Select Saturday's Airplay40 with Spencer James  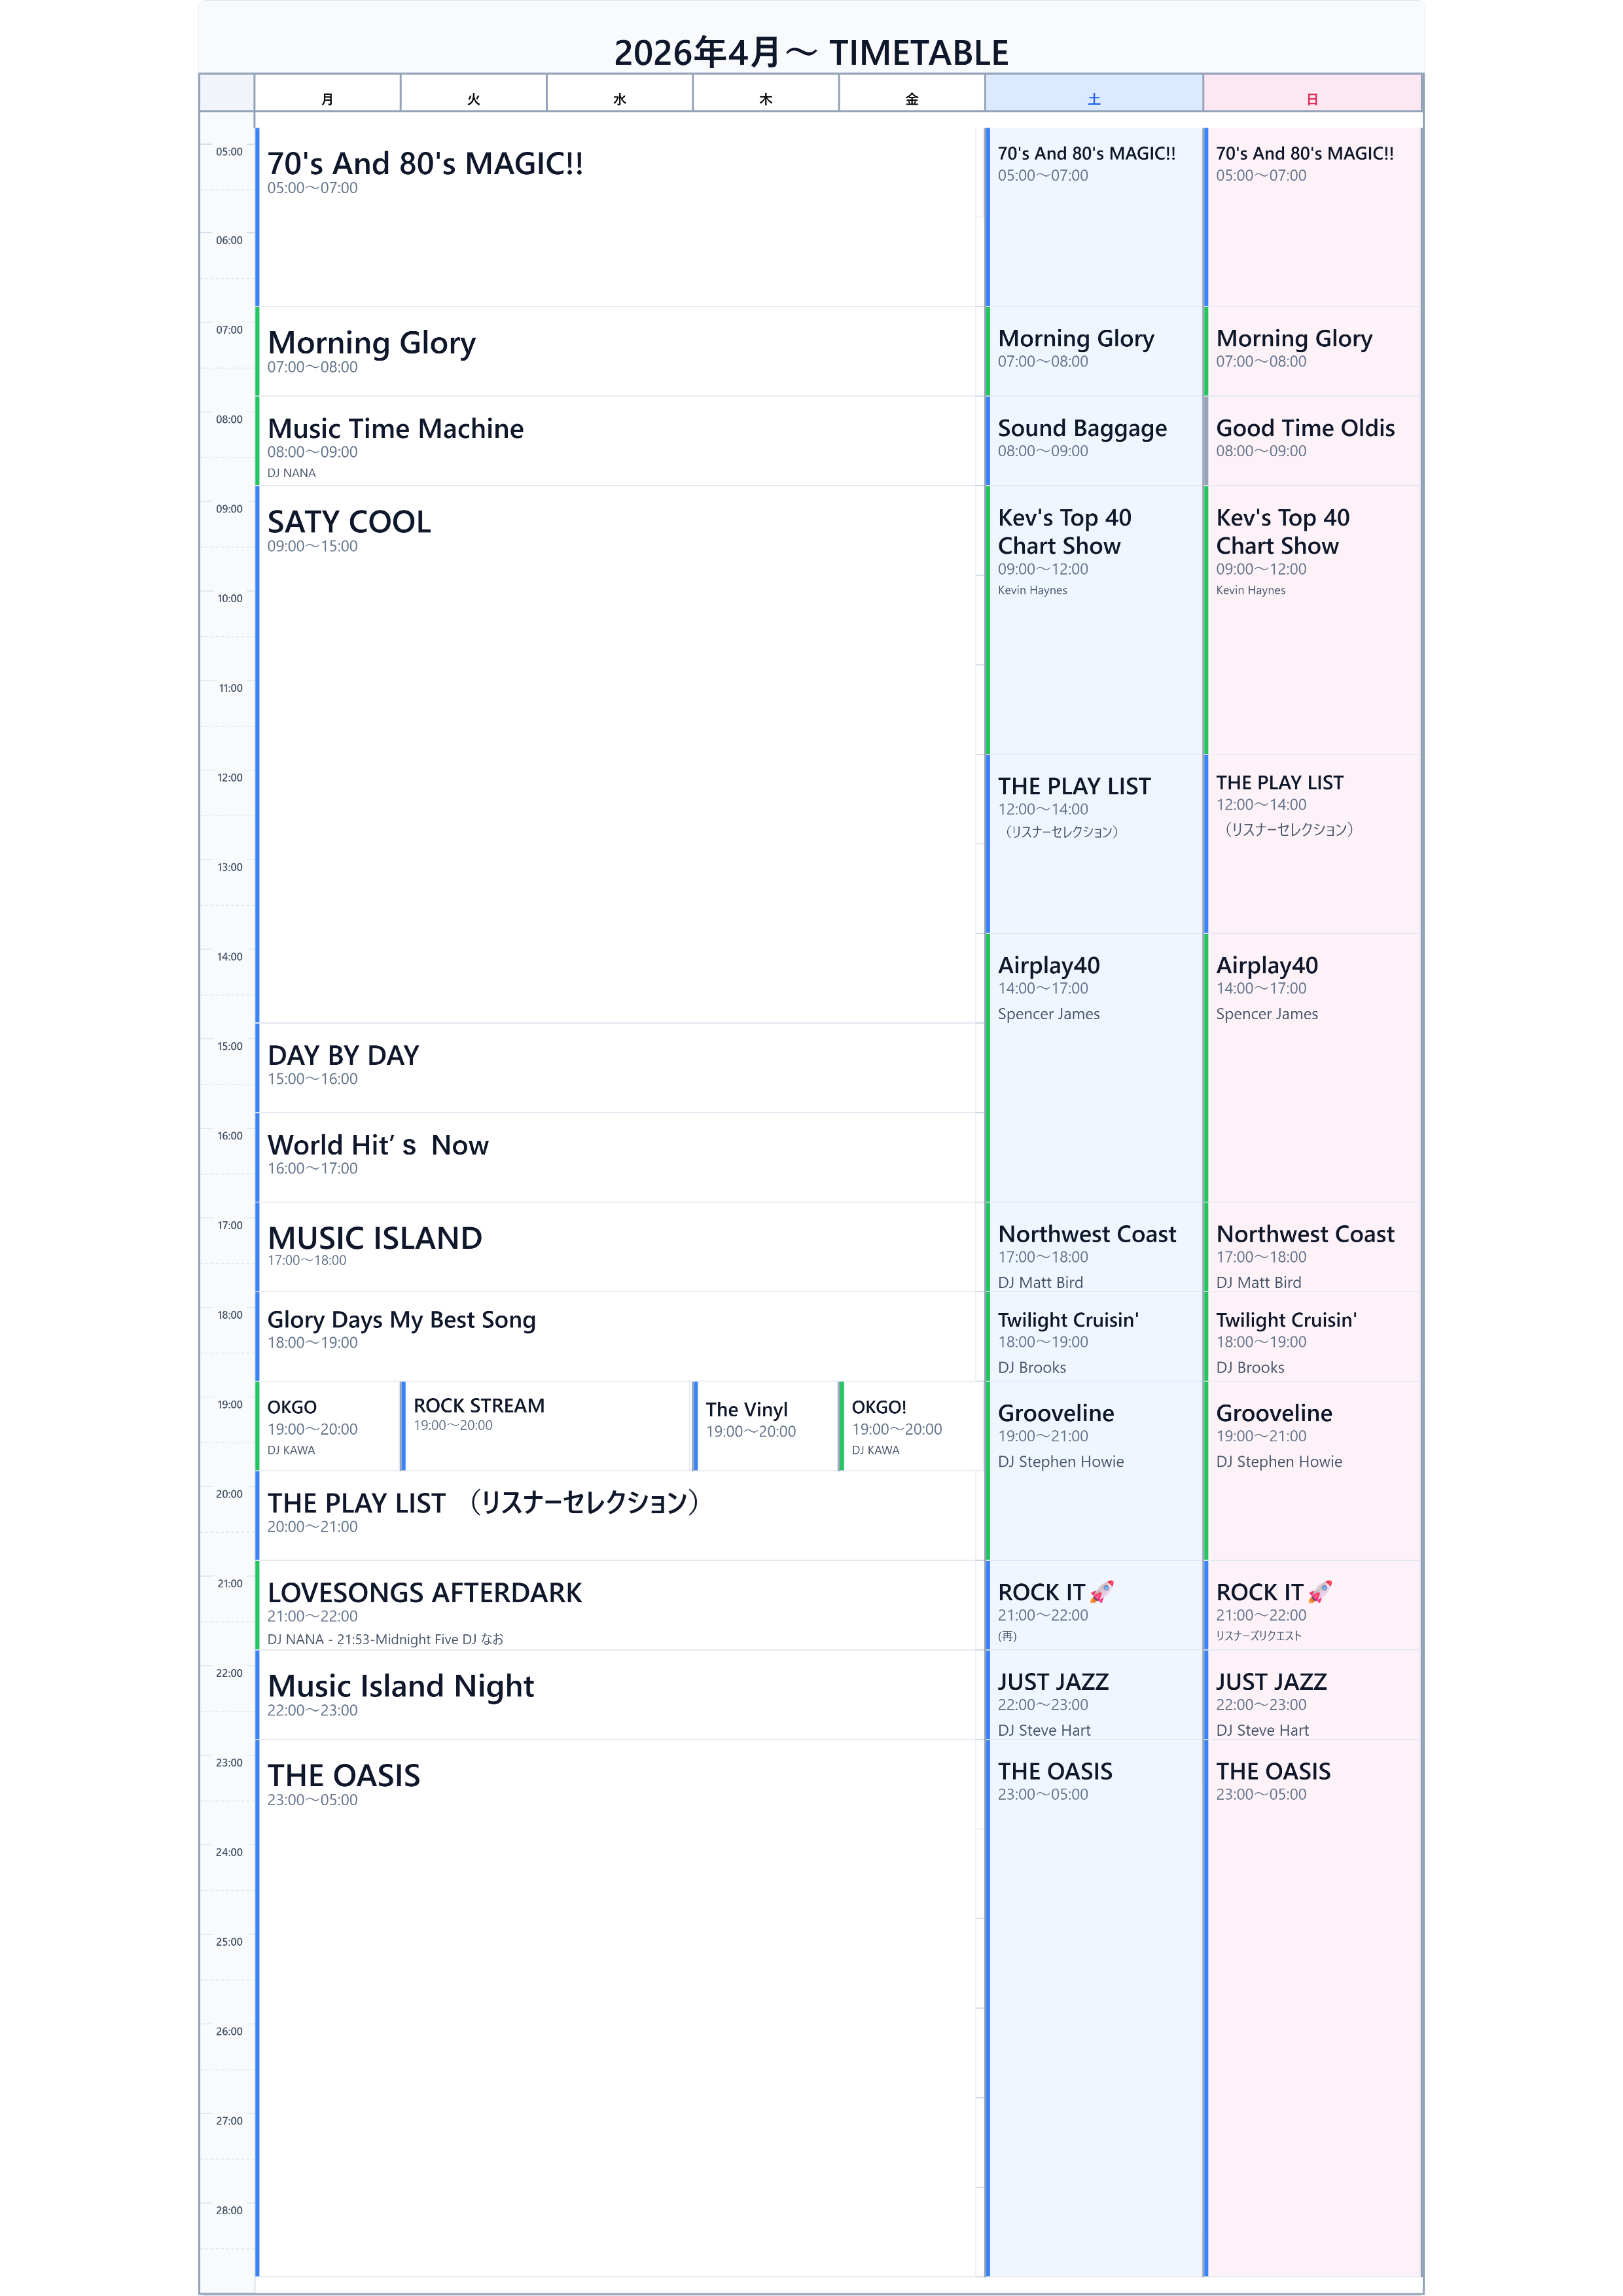click(1093, 1066)
